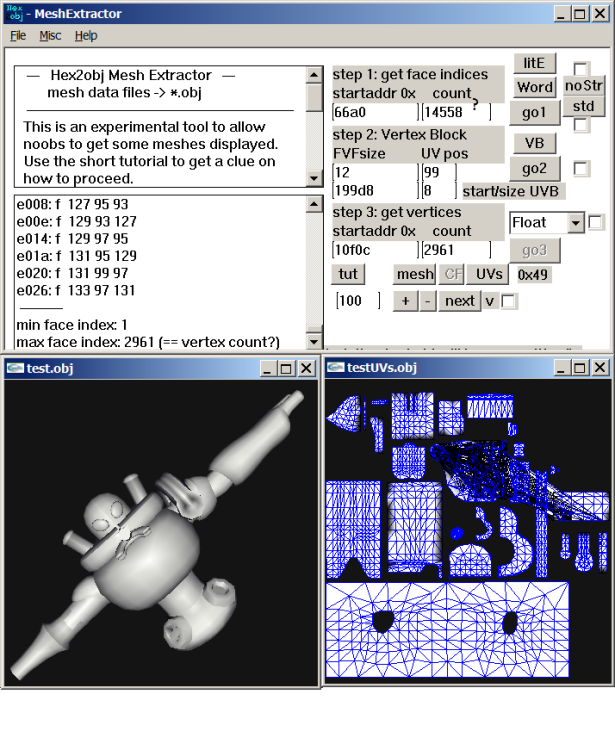This screenshot has width=615, height=750.
Task: Click the CF button
Action: [452, 274]
